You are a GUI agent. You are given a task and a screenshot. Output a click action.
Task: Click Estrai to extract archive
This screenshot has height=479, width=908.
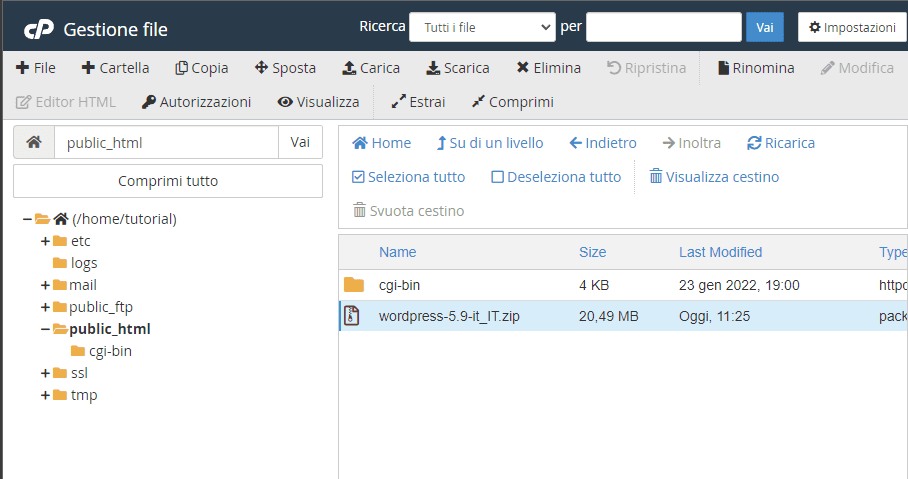tap(418, 102)
